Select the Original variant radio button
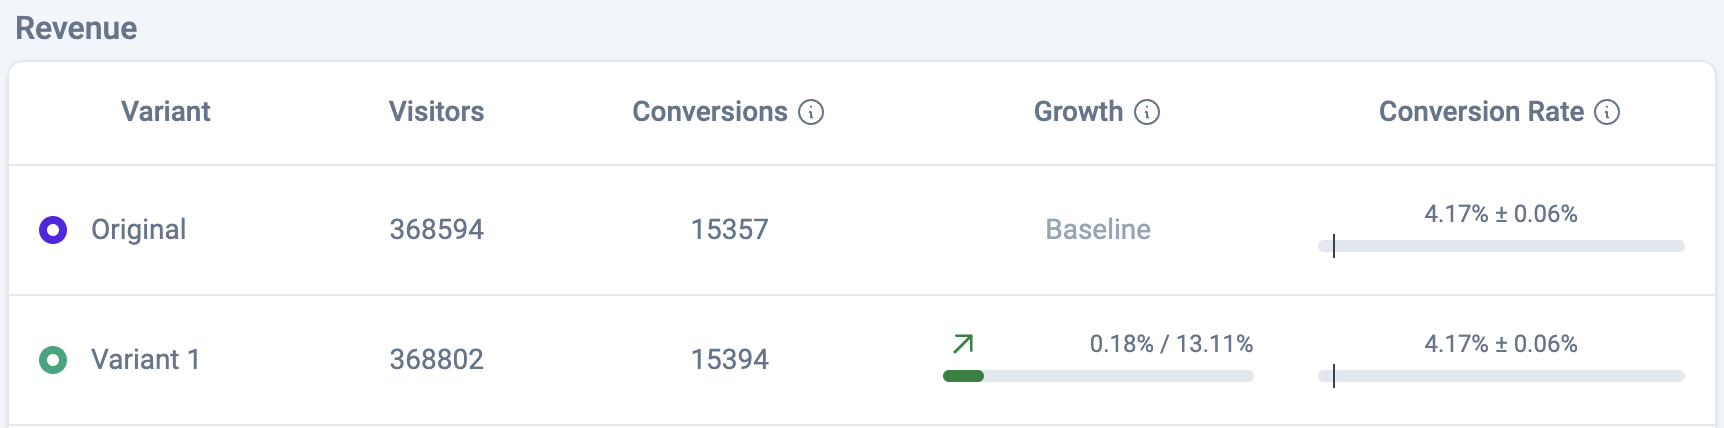1724x428 pixels. coord(53,230)
